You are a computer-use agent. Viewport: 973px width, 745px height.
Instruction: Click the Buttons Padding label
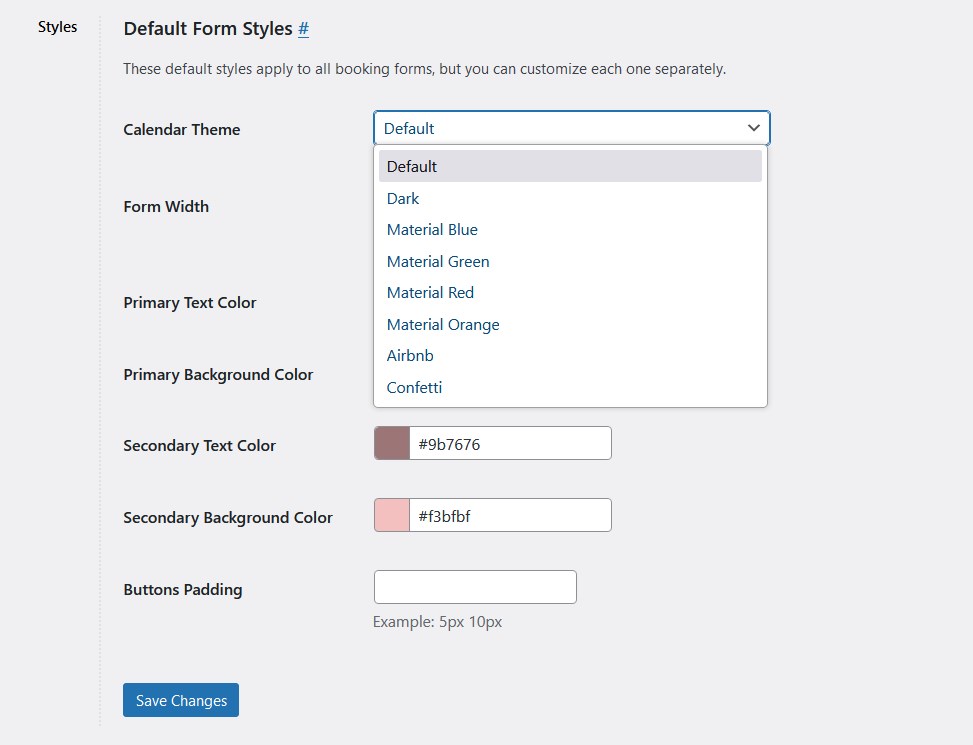tap(183, 589)
